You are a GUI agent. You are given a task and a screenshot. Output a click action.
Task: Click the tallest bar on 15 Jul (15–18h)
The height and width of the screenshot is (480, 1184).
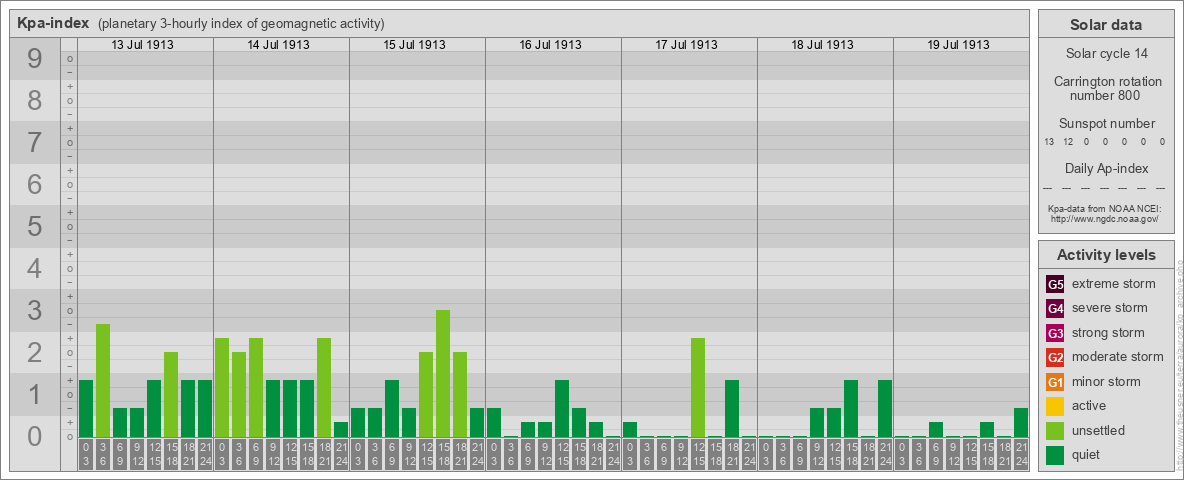[x=443, y=374]
